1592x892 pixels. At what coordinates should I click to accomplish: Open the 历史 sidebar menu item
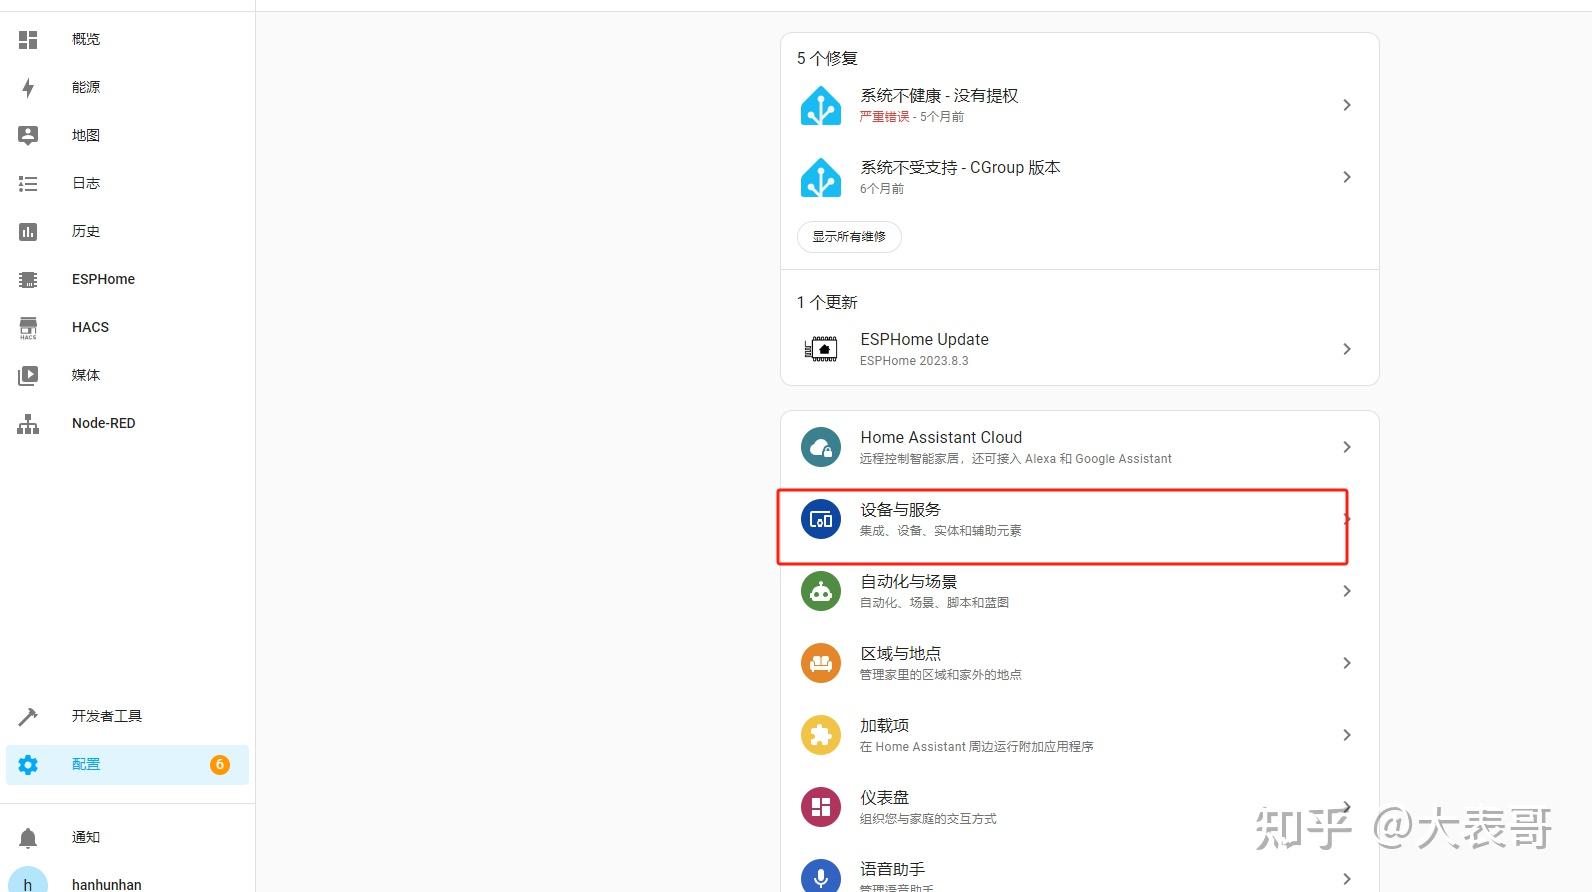(x=127, y=231)
